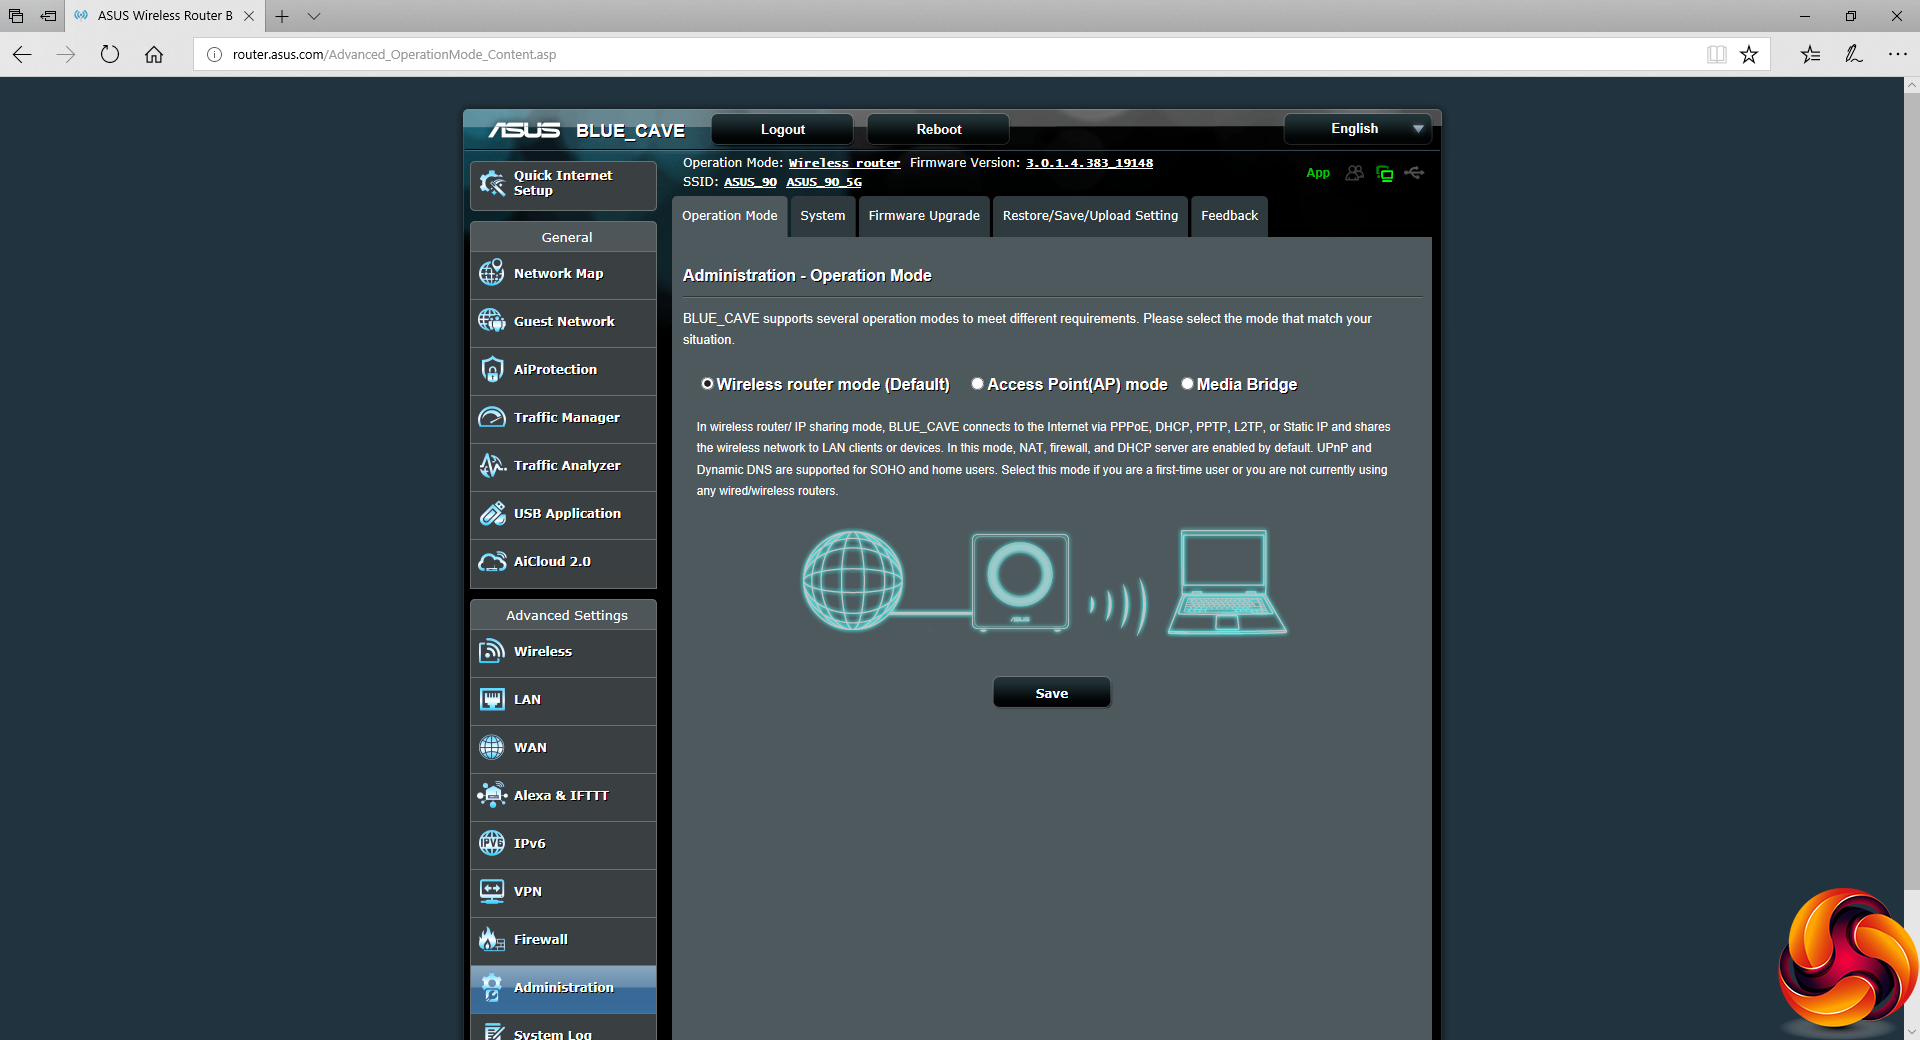
Task: Click the Traffic Analyzer icon
Action: 492,465
